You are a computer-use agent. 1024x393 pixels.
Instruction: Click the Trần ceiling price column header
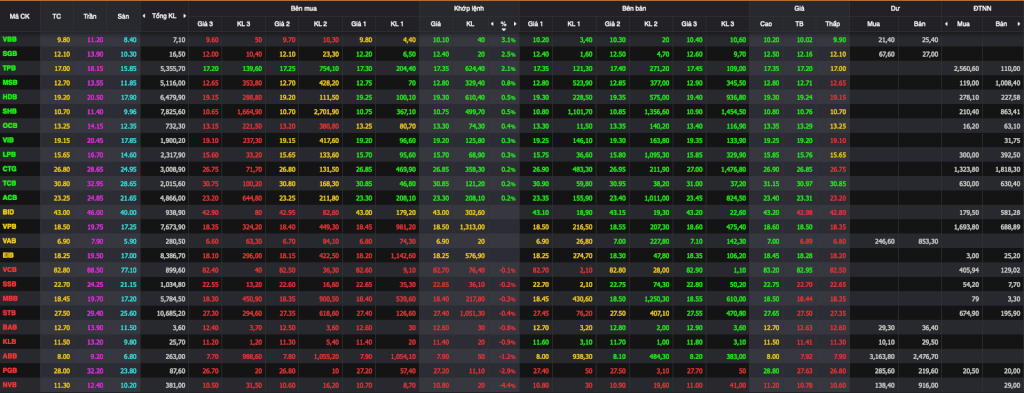click(x=90, y=16)
